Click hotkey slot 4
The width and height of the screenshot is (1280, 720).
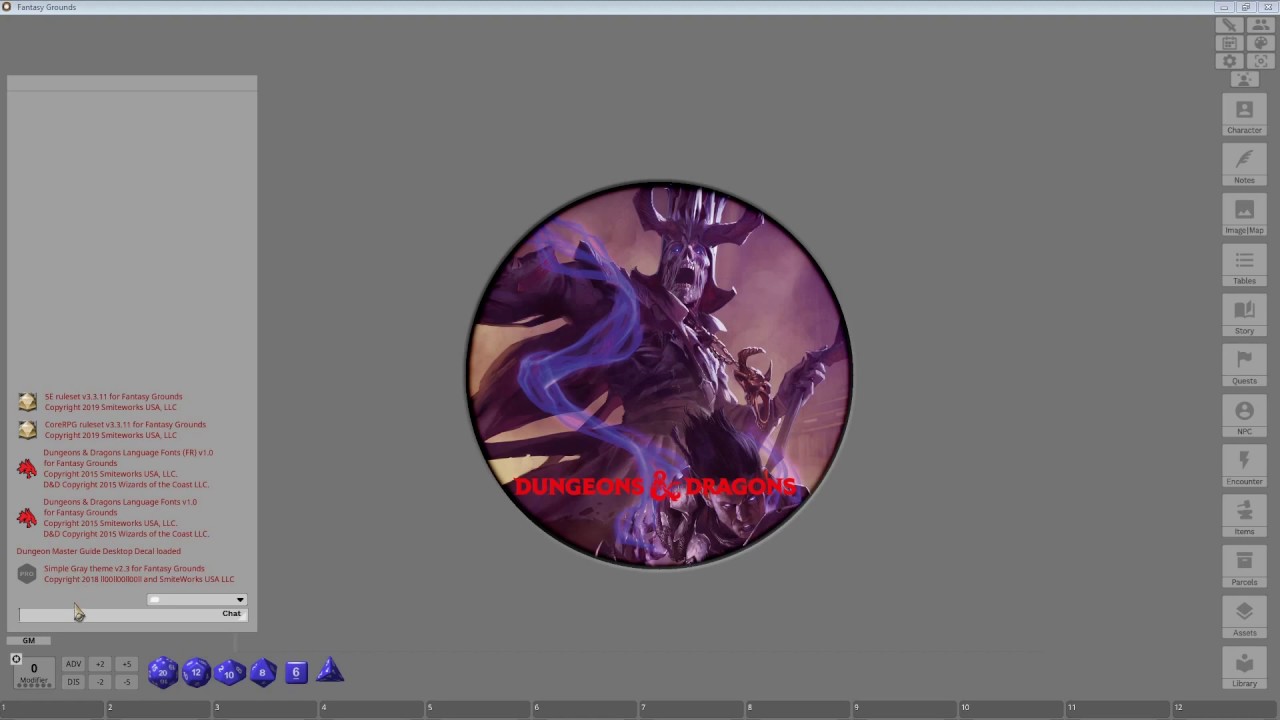(x=373, y=708)
